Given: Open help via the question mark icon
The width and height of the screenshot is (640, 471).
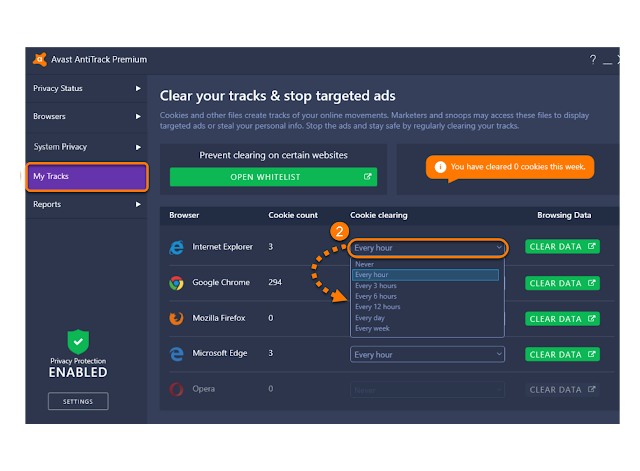Looking at the screenshot, I should 593,60.
